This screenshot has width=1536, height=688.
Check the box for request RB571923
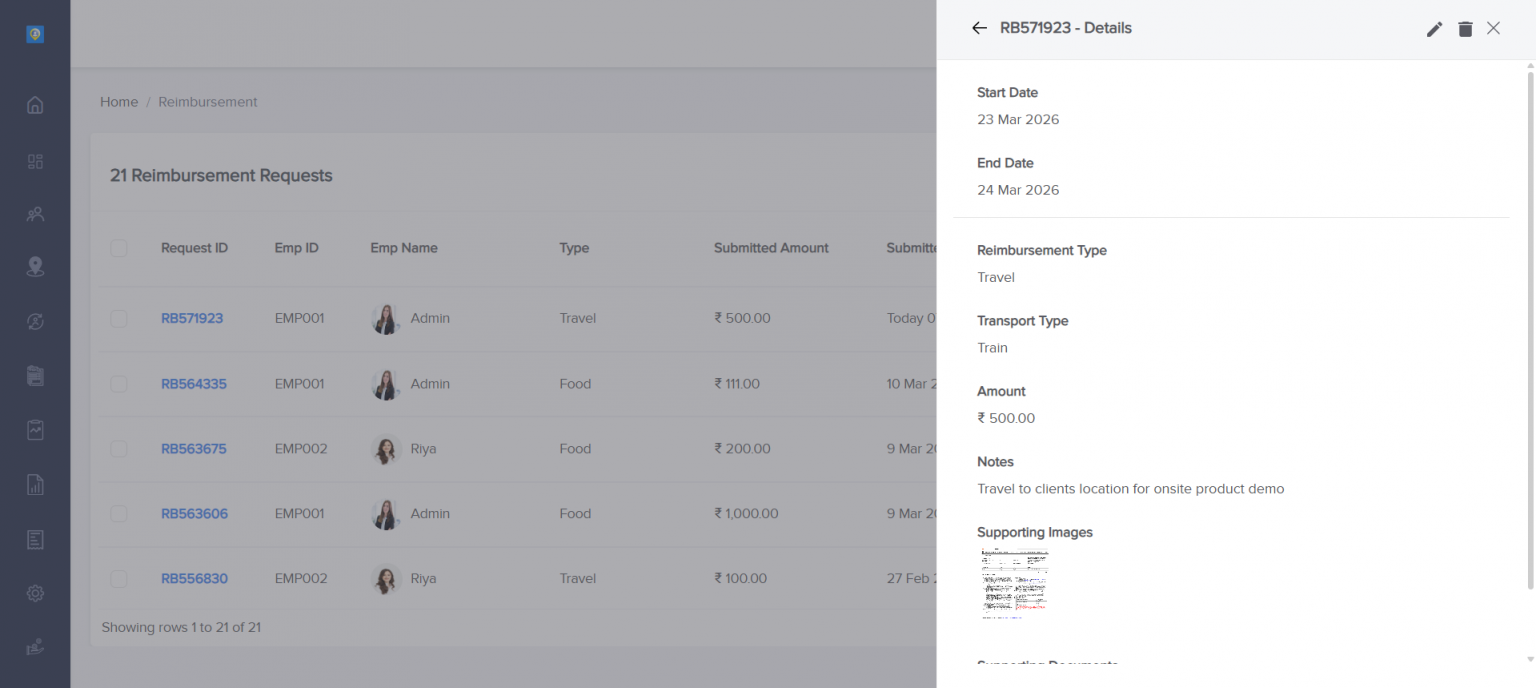click(x=119, y=318)
